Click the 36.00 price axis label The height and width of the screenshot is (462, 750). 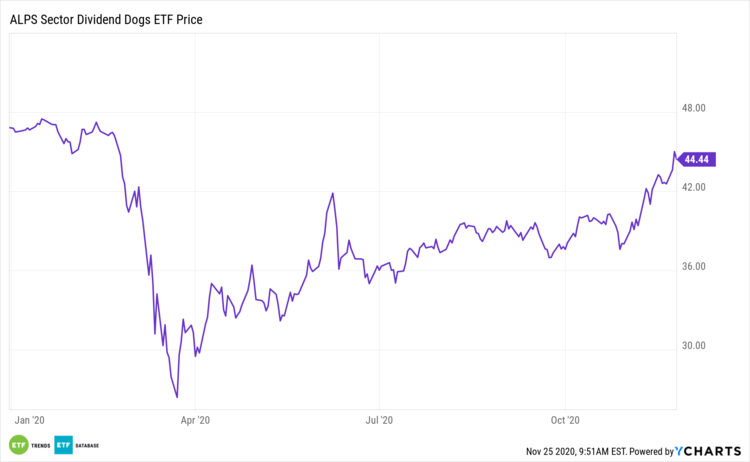694,266
